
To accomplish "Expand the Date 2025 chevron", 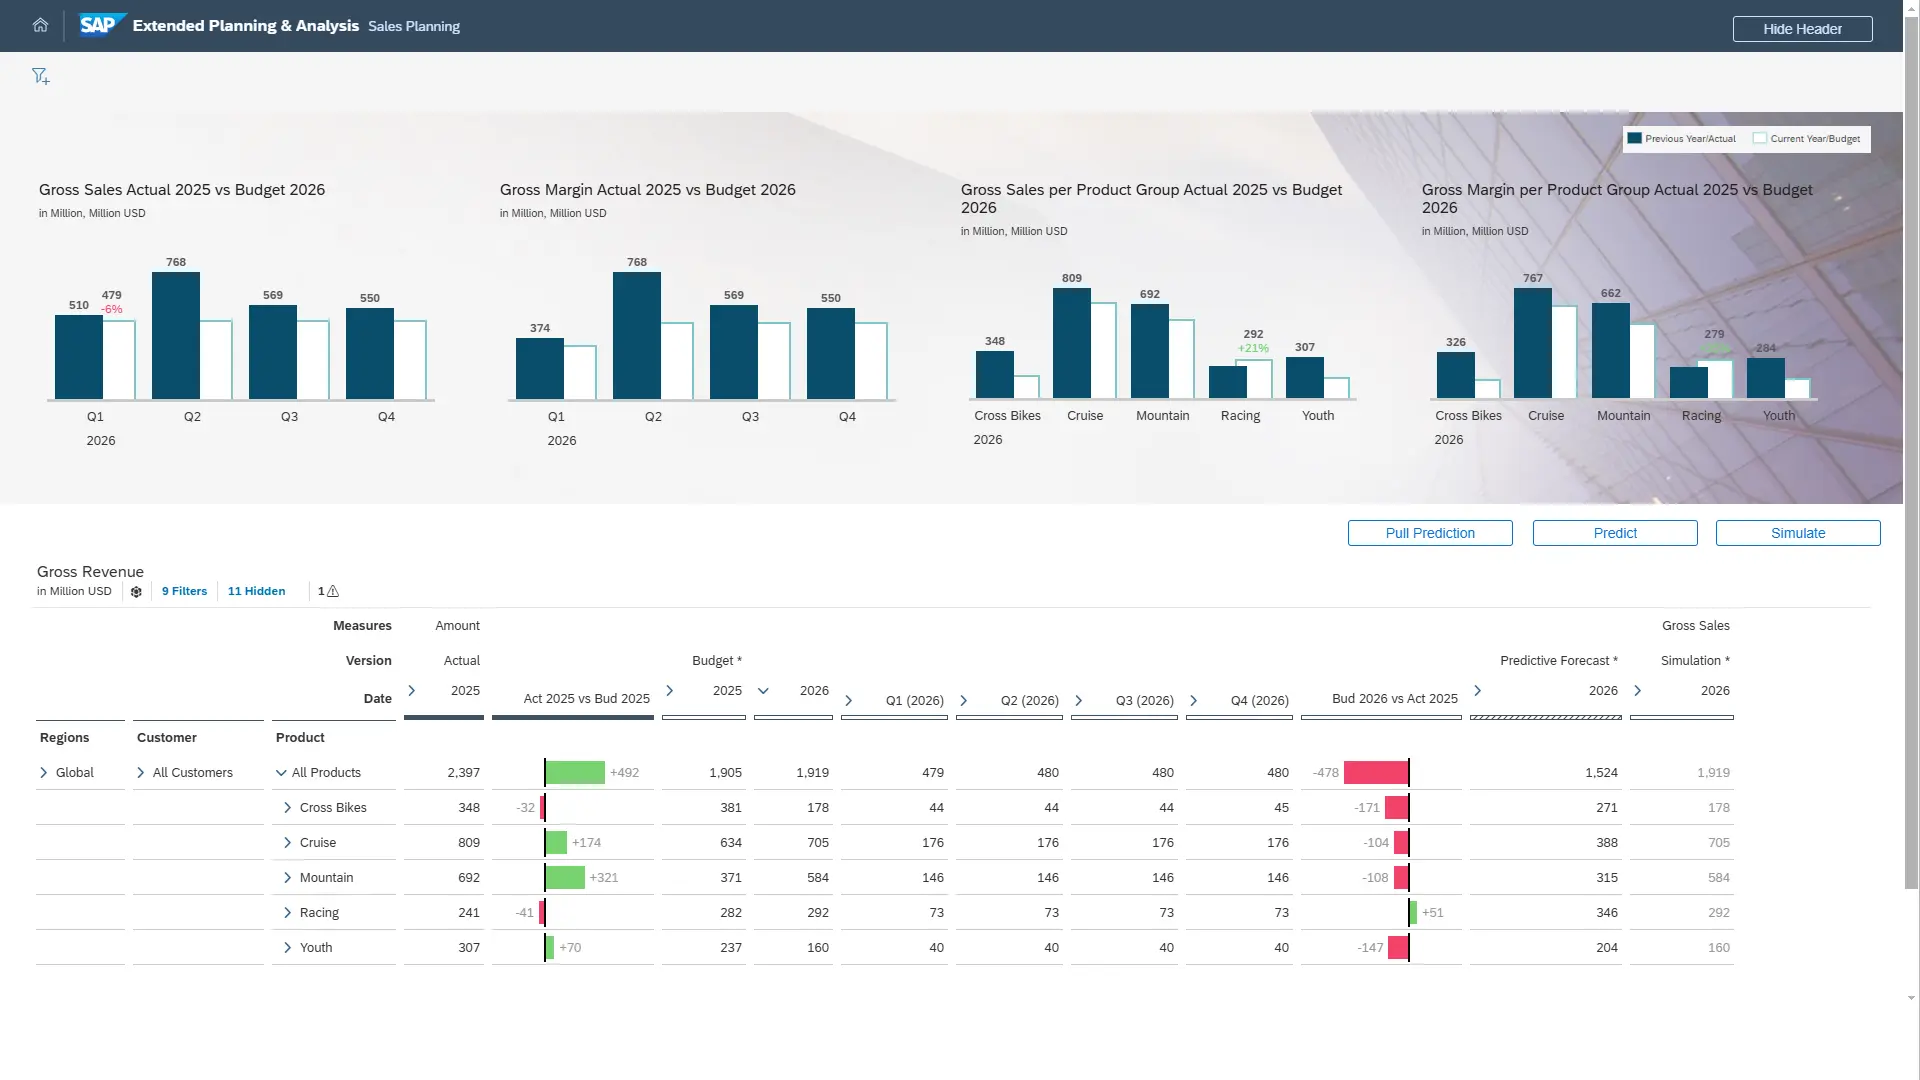I will pos(413,690).
